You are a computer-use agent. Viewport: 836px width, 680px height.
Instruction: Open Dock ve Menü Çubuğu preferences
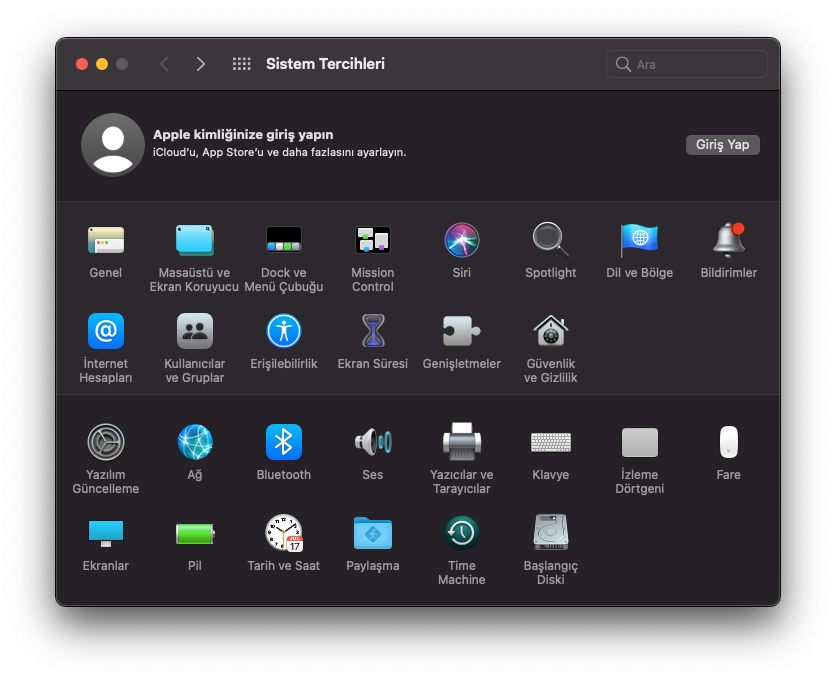coord(284,240)
